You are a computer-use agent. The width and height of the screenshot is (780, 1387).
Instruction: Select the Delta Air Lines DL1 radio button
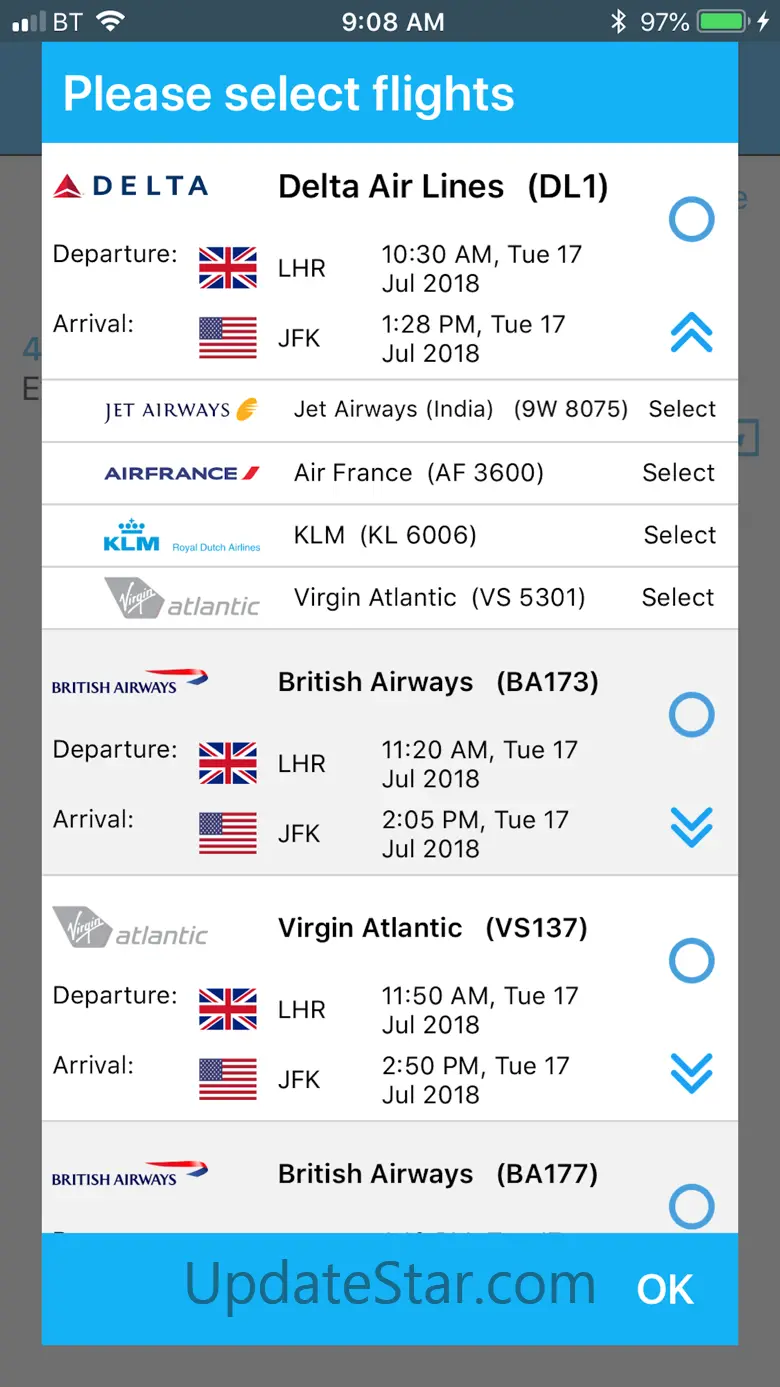coord(691,219)
